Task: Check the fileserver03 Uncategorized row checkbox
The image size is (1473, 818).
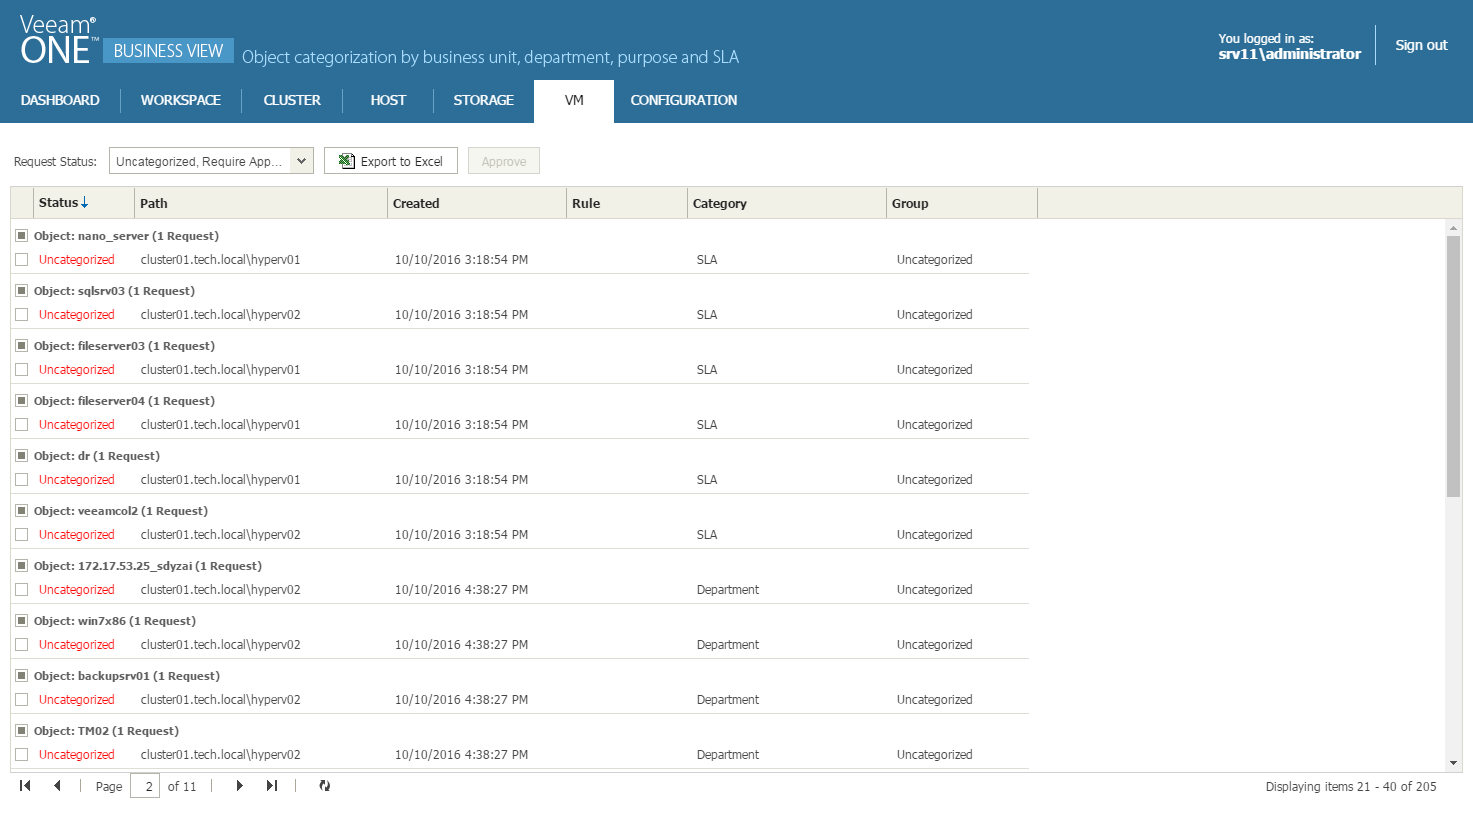Action: tap(22, 369)
